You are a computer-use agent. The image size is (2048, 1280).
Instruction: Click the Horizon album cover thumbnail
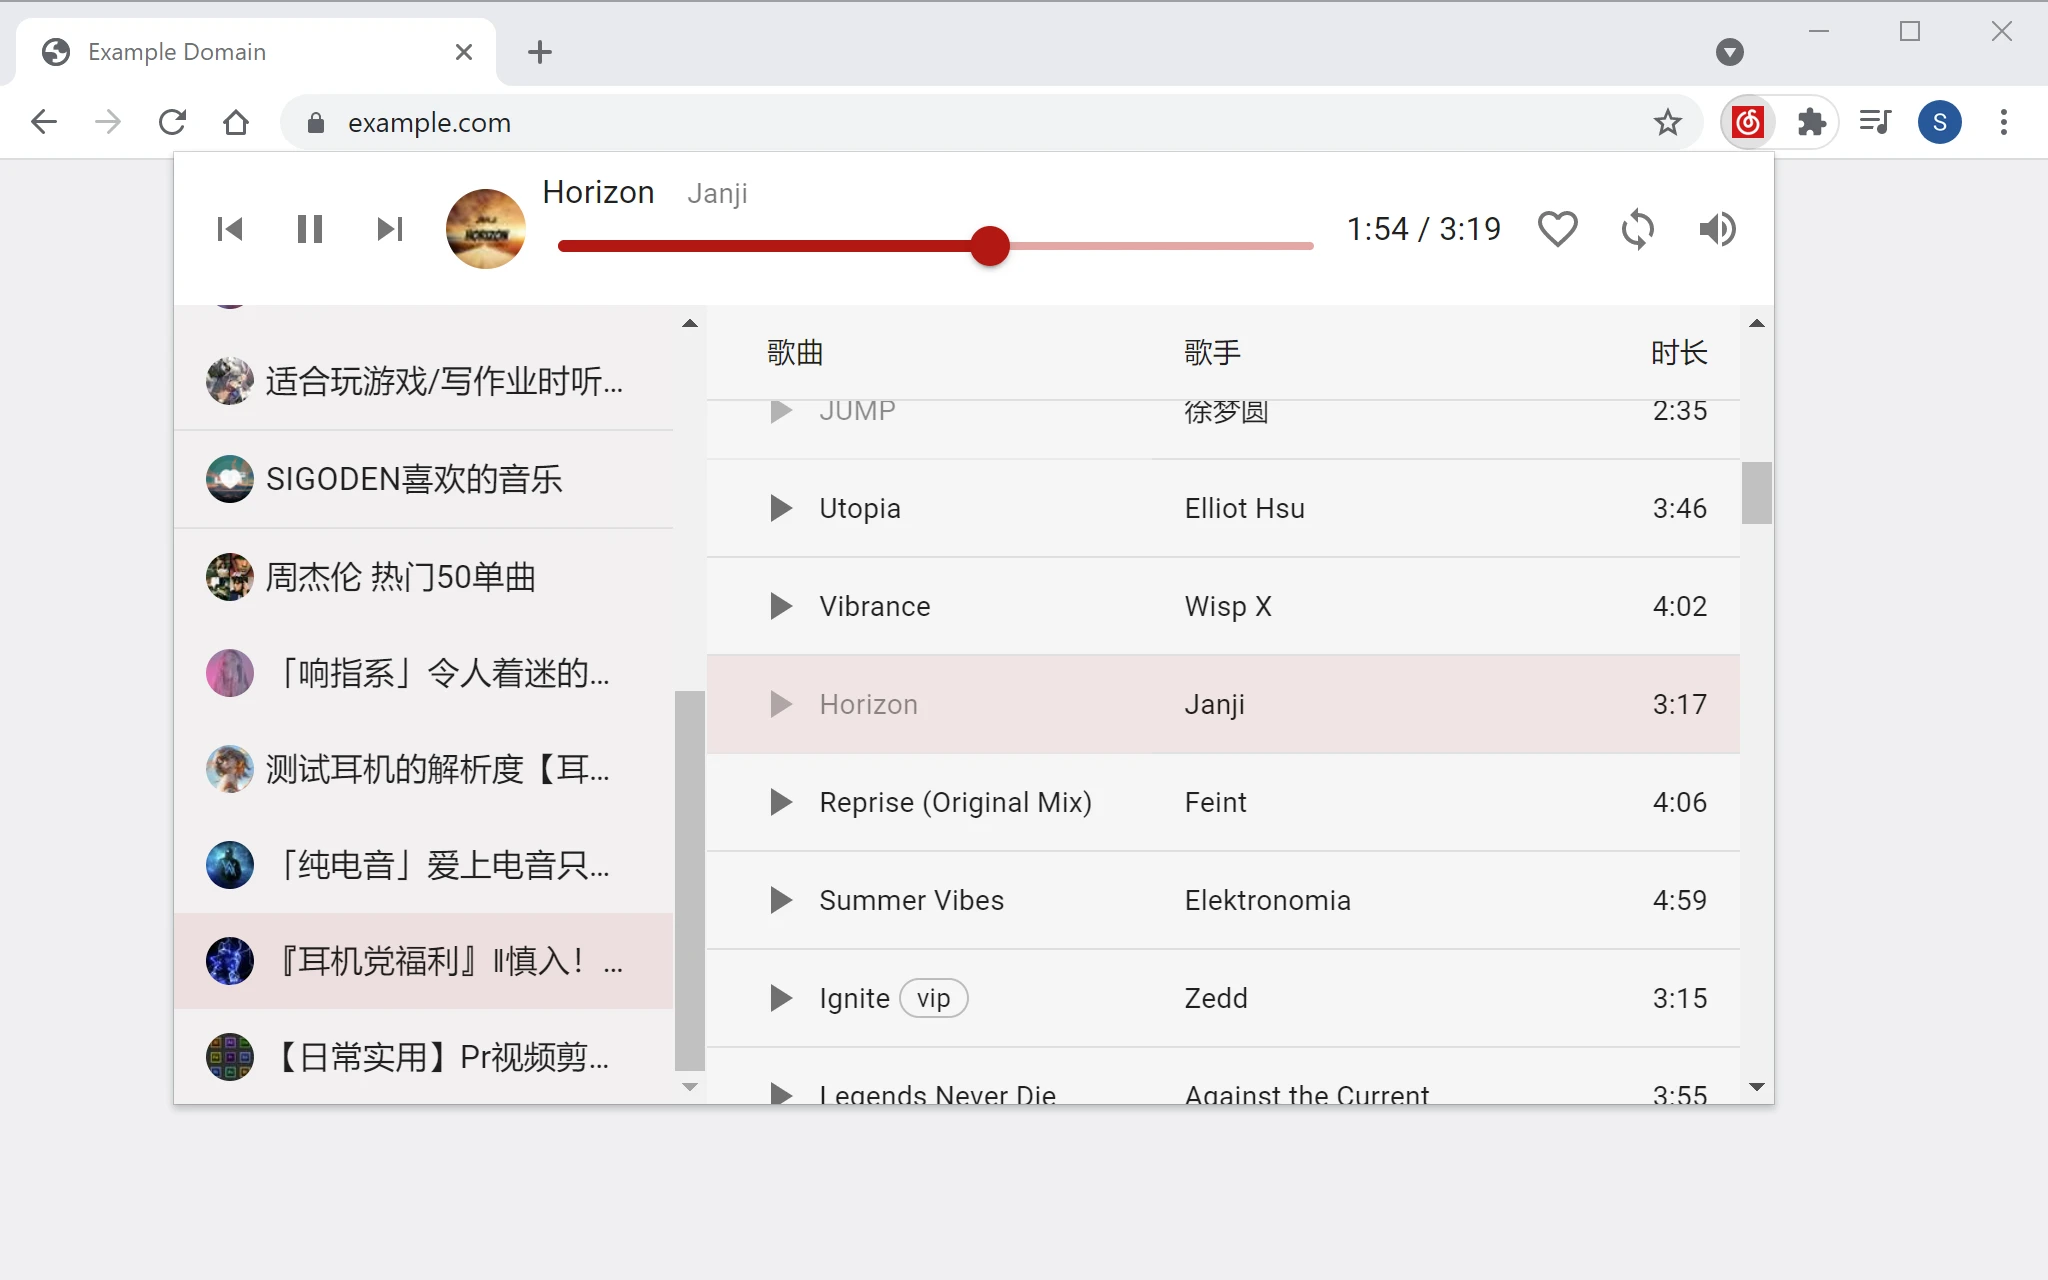coord(486,229)
